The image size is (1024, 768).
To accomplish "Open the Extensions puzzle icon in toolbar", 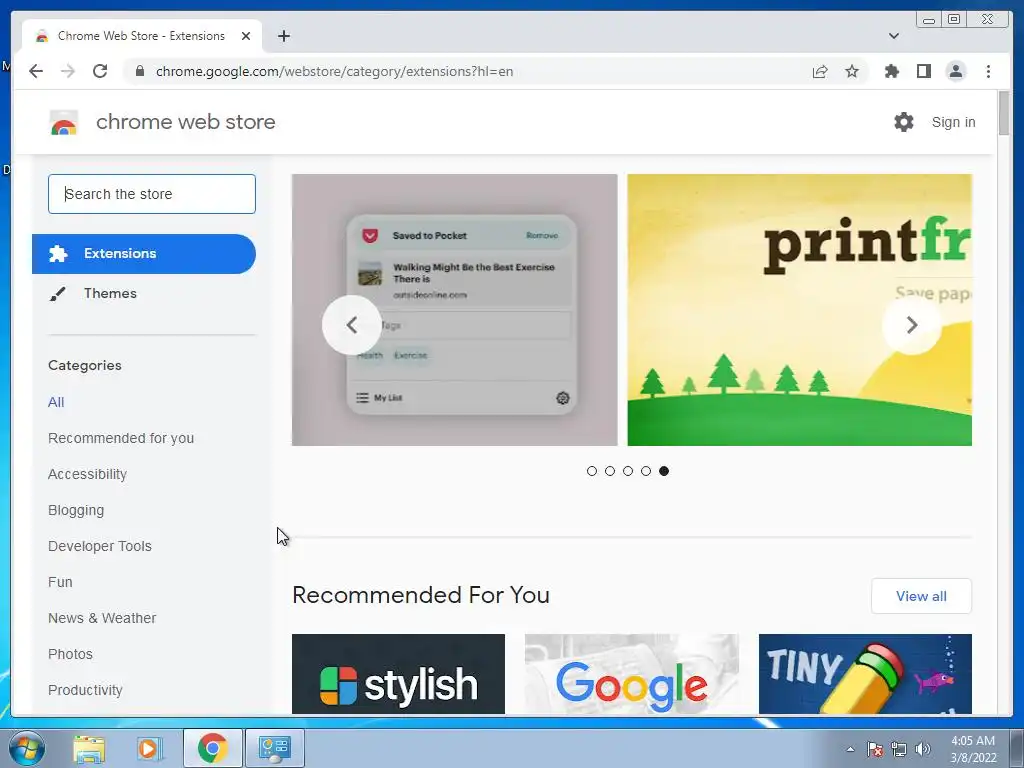I will pos(891,71).
